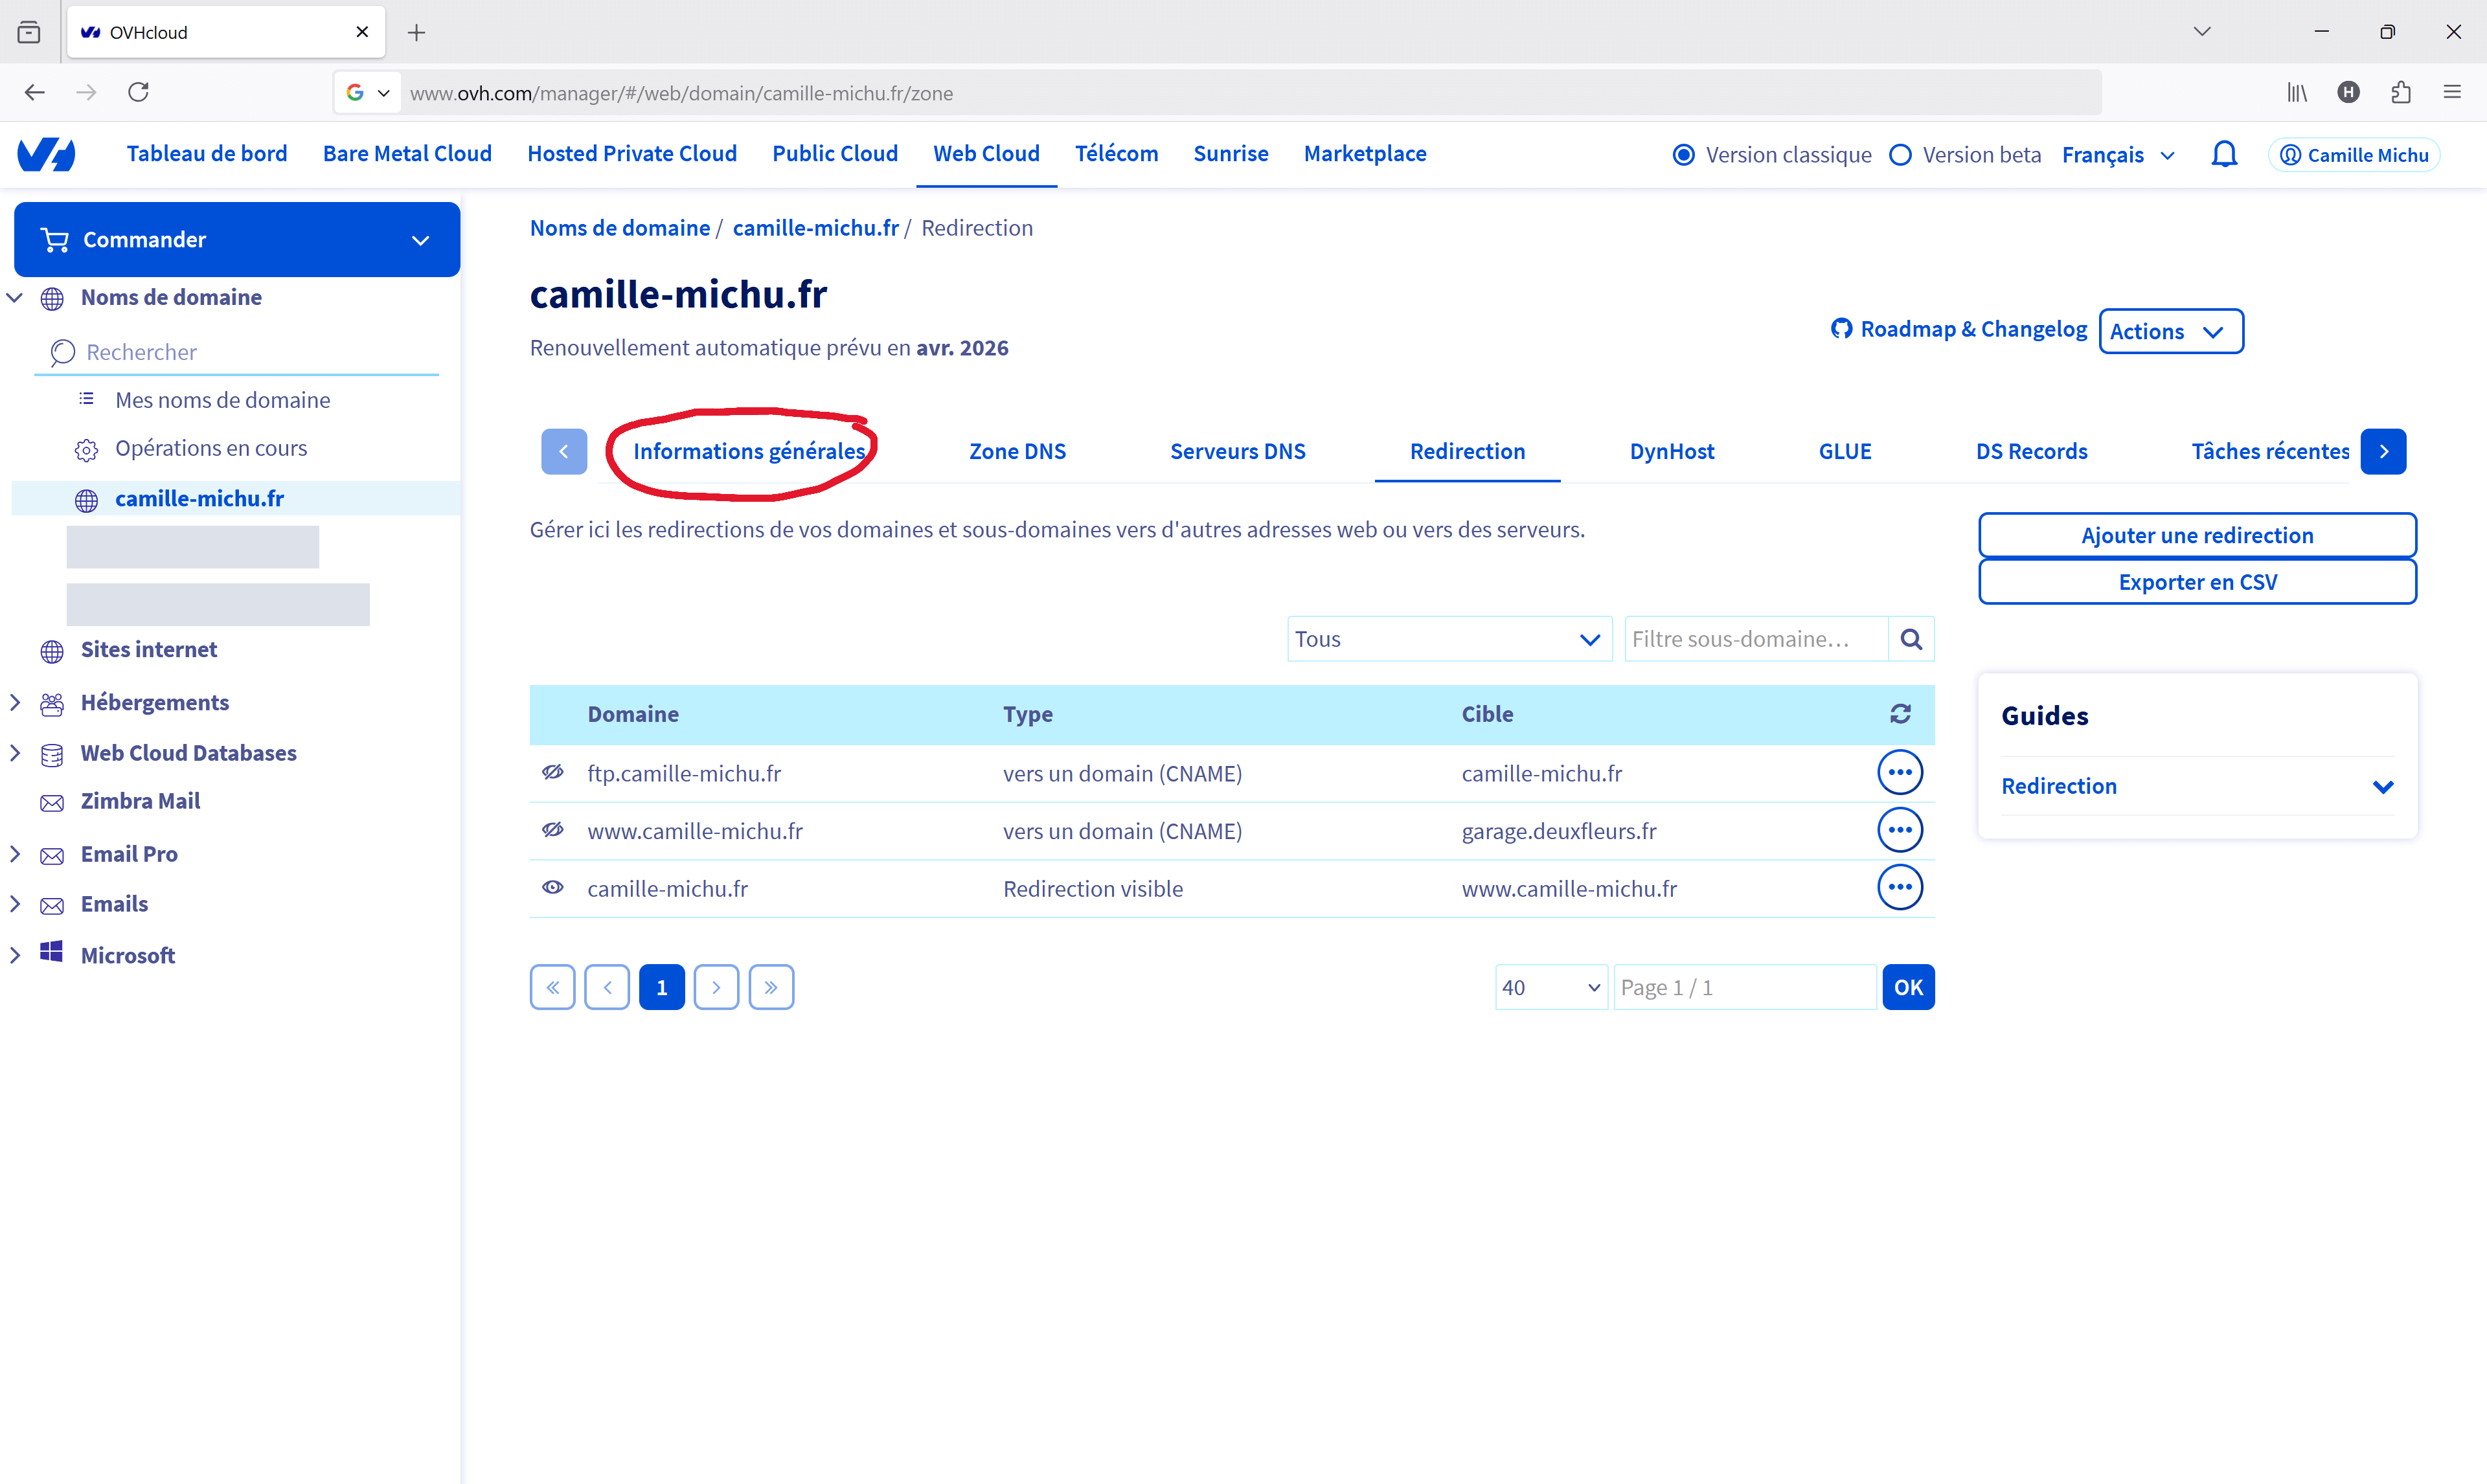Open the notifications bell

(x=2224, y=155)
